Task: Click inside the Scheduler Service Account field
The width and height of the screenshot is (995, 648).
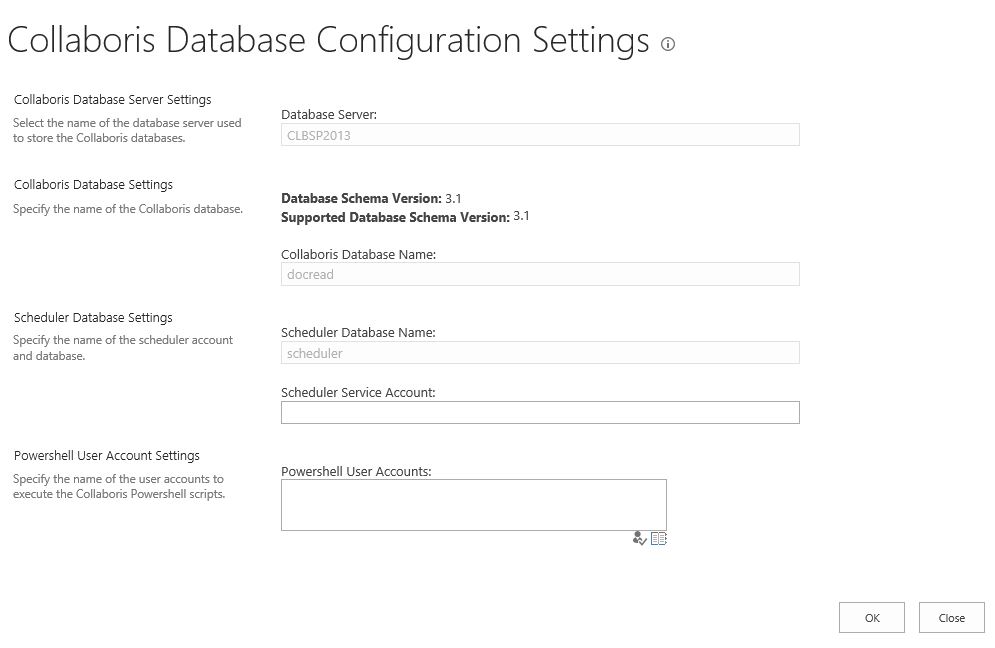Action: [540, 412]
